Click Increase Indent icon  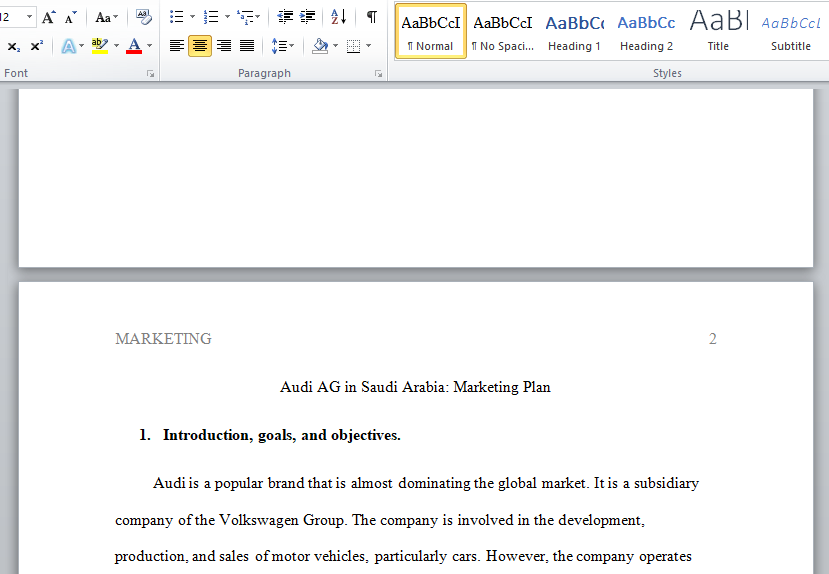(308, 17)
